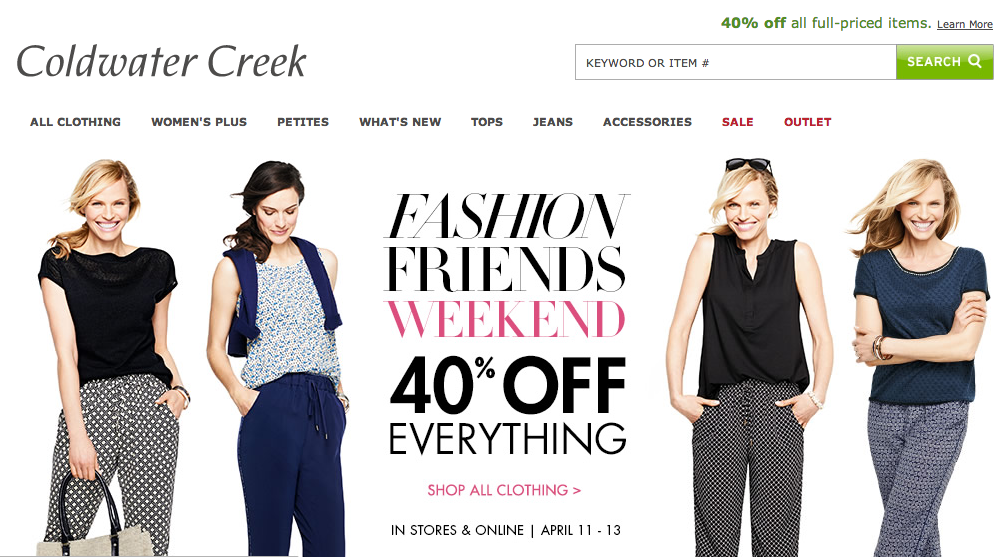This screenshot has height=557, width=1006.
Task: Open the Coldwater Creek logo homepage
Action: 161,62
